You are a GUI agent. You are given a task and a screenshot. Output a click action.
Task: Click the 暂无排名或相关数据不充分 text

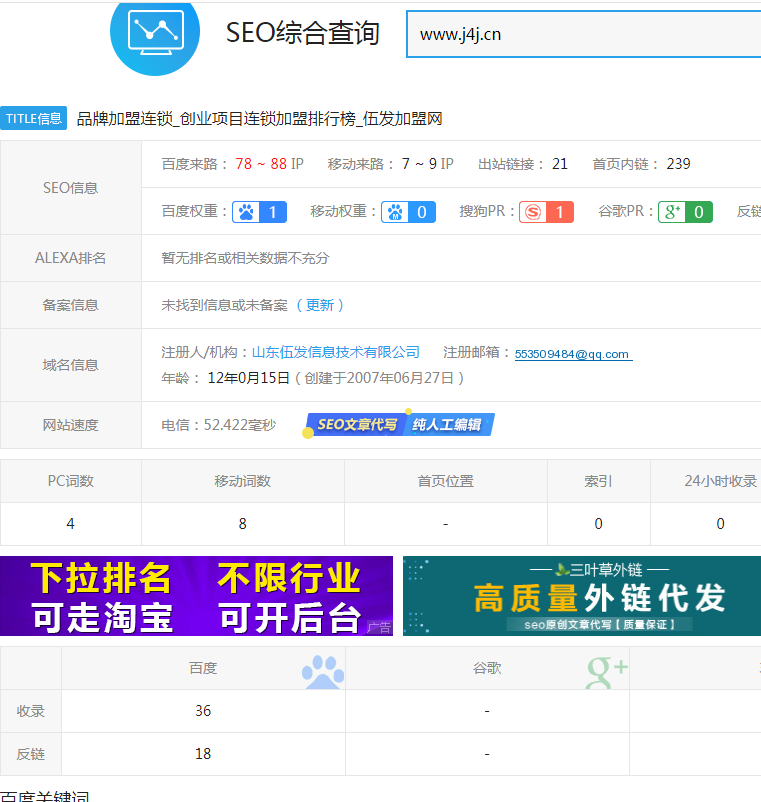click(245, 258)
